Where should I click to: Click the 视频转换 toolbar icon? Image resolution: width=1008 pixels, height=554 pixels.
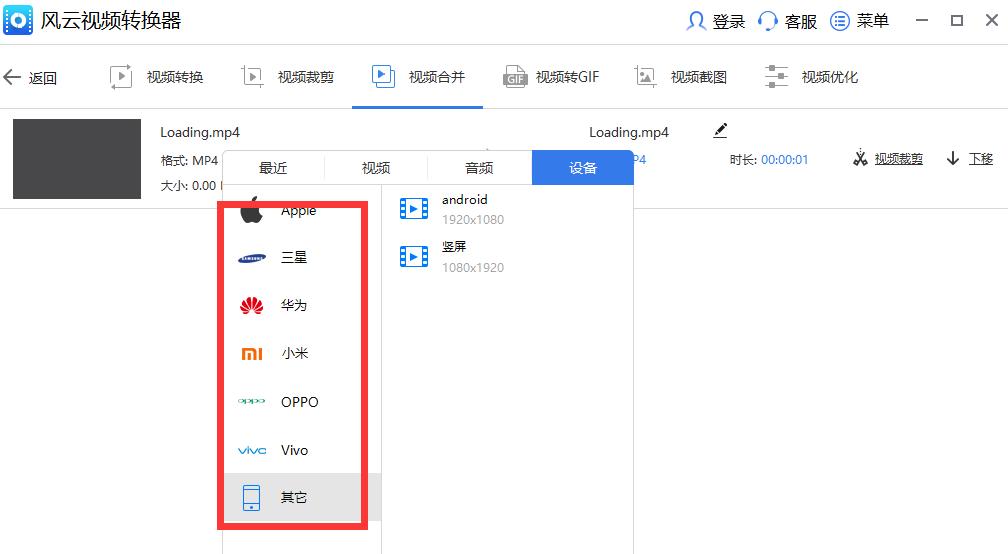point(121,77)
